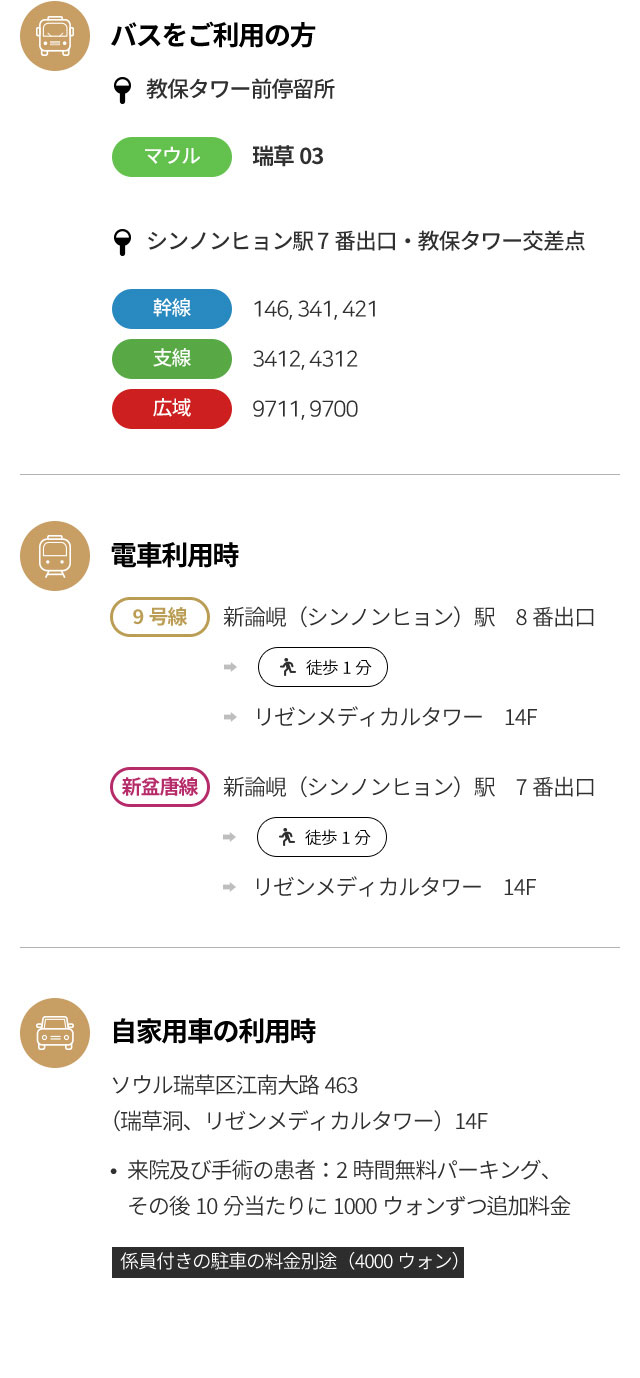Select the green マウル bus badge

click(x=172, y=157)
